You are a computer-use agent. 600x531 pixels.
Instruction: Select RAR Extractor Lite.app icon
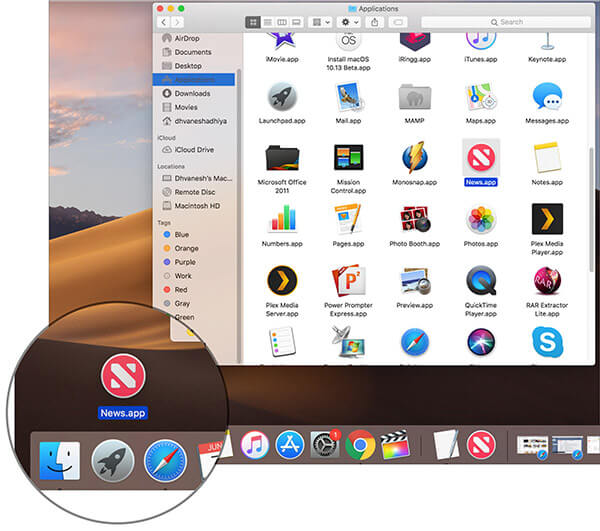point(547,281)
